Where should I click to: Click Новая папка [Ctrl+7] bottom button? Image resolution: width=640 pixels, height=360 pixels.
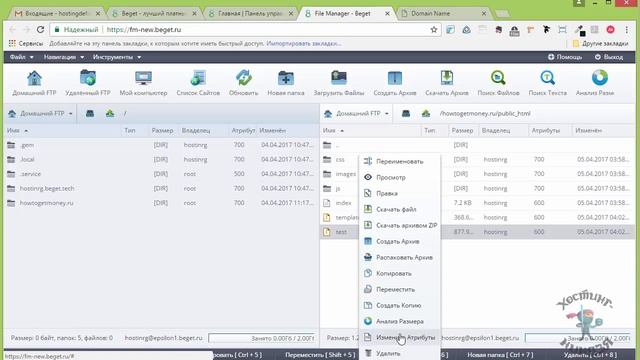[x=500, y=355]
